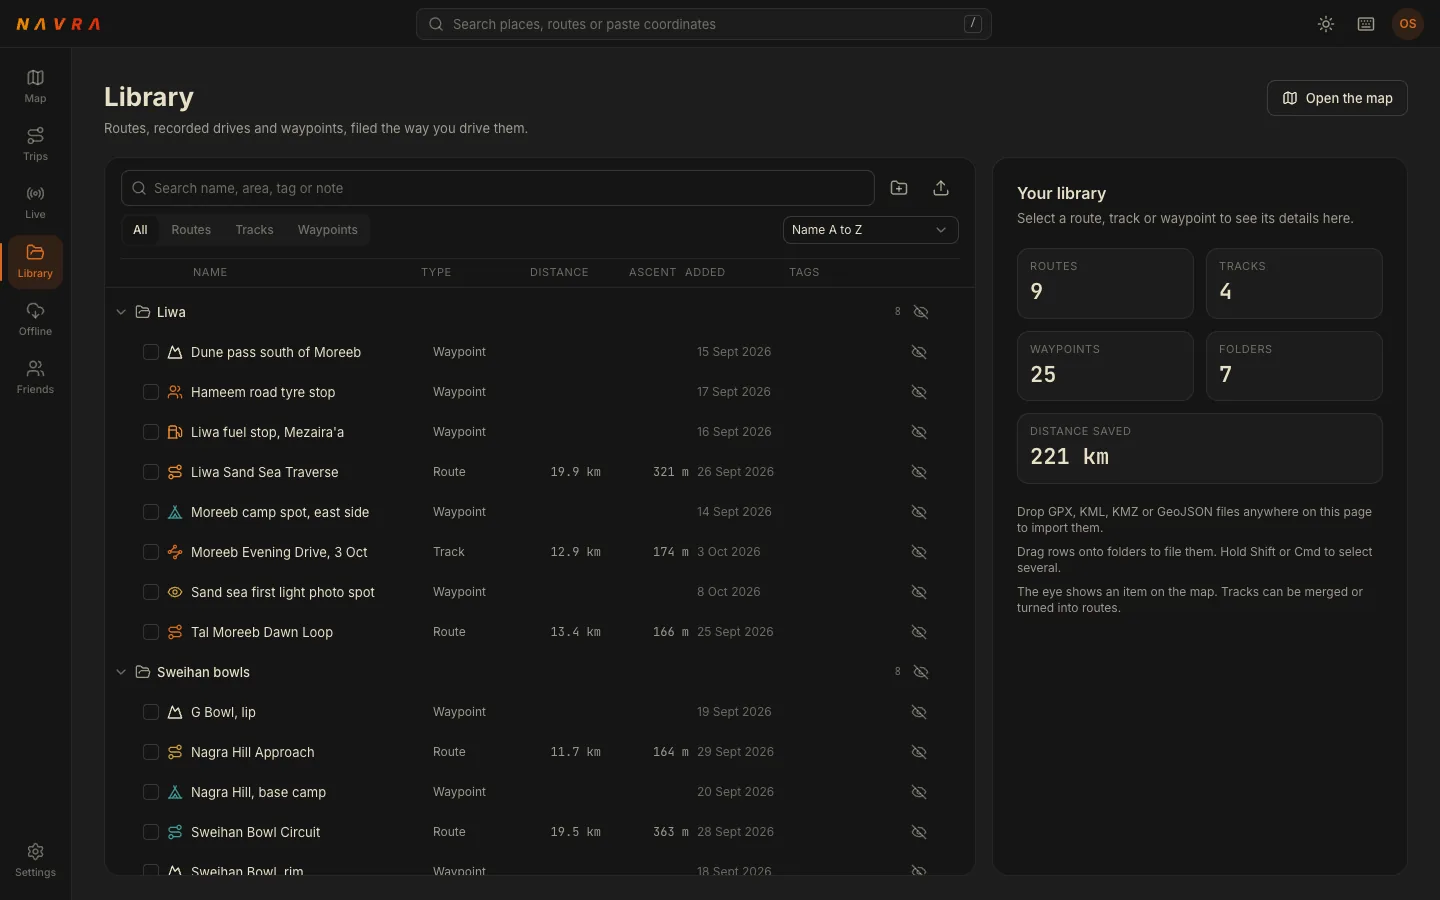Click the fuel icon beside Liwa fuel stop
The image size is (1440, 900).
[x=175, y=432]
